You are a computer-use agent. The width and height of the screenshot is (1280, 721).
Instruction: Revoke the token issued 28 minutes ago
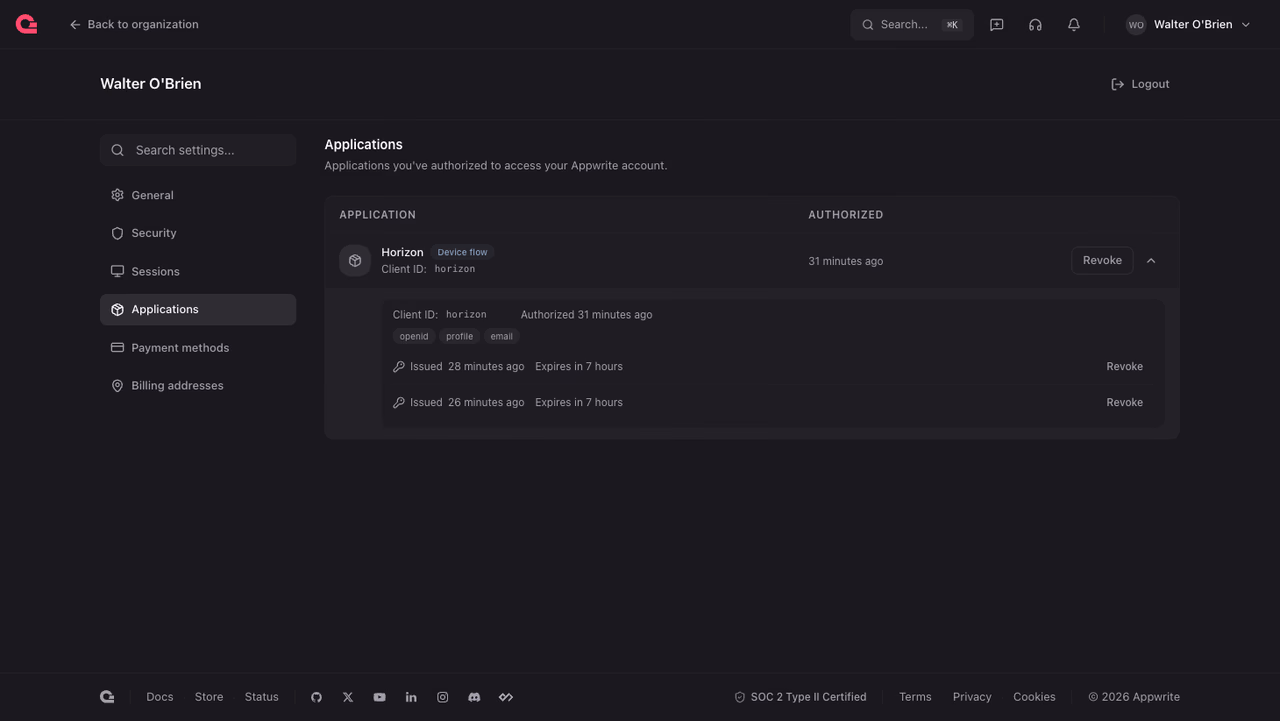point(1124,367)
